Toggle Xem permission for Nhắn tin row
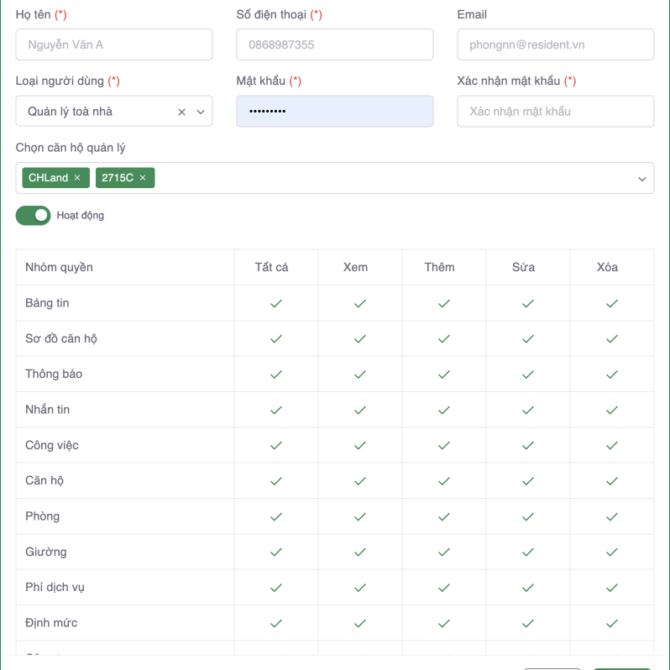This screenshot has width=670, height=670. [360, 410]
